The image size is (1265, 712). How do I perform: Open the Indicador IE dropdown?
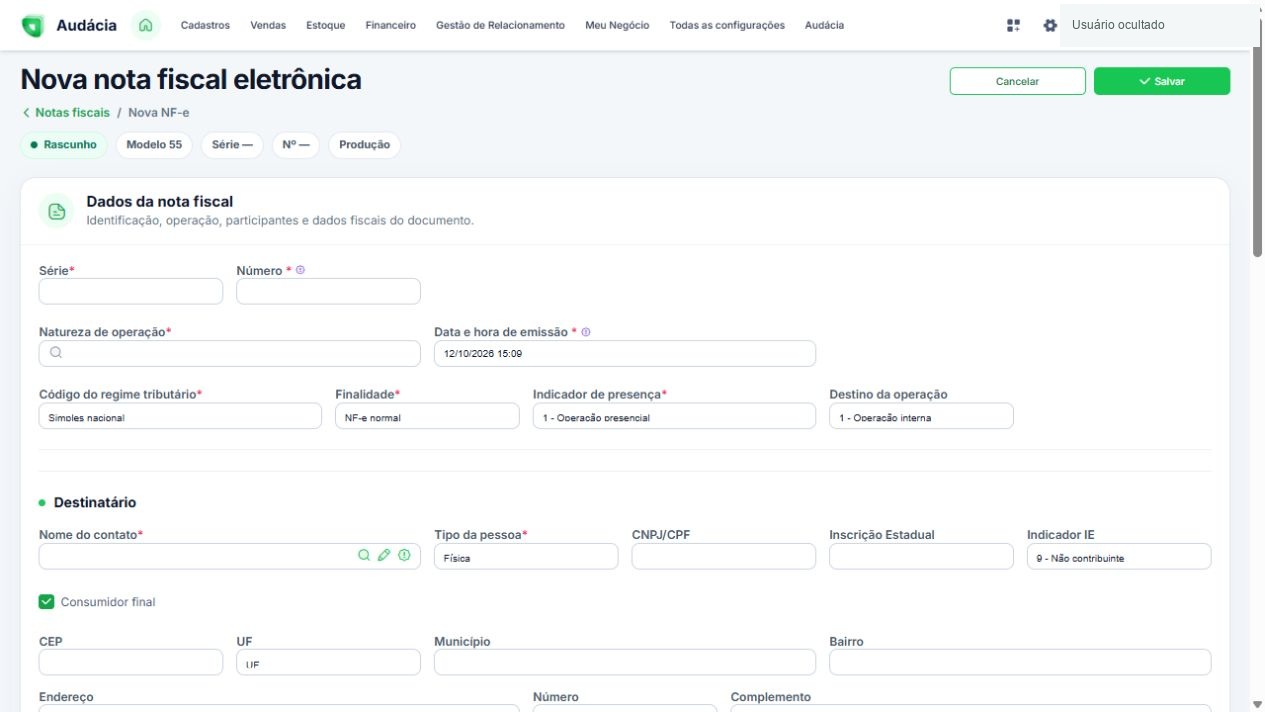pyautogui.click(x=1119, y=557)
